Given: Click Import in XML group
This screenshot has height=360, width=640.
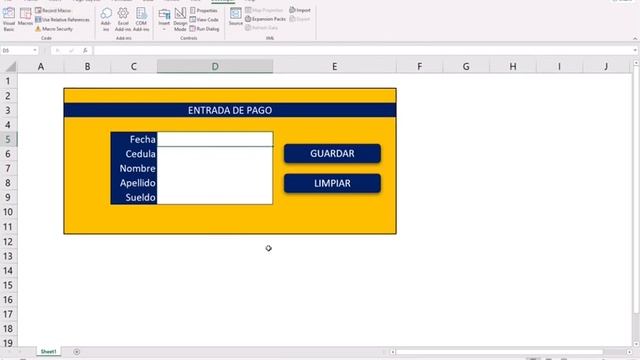Looking at the screenshot, I should tap(300, 10).
